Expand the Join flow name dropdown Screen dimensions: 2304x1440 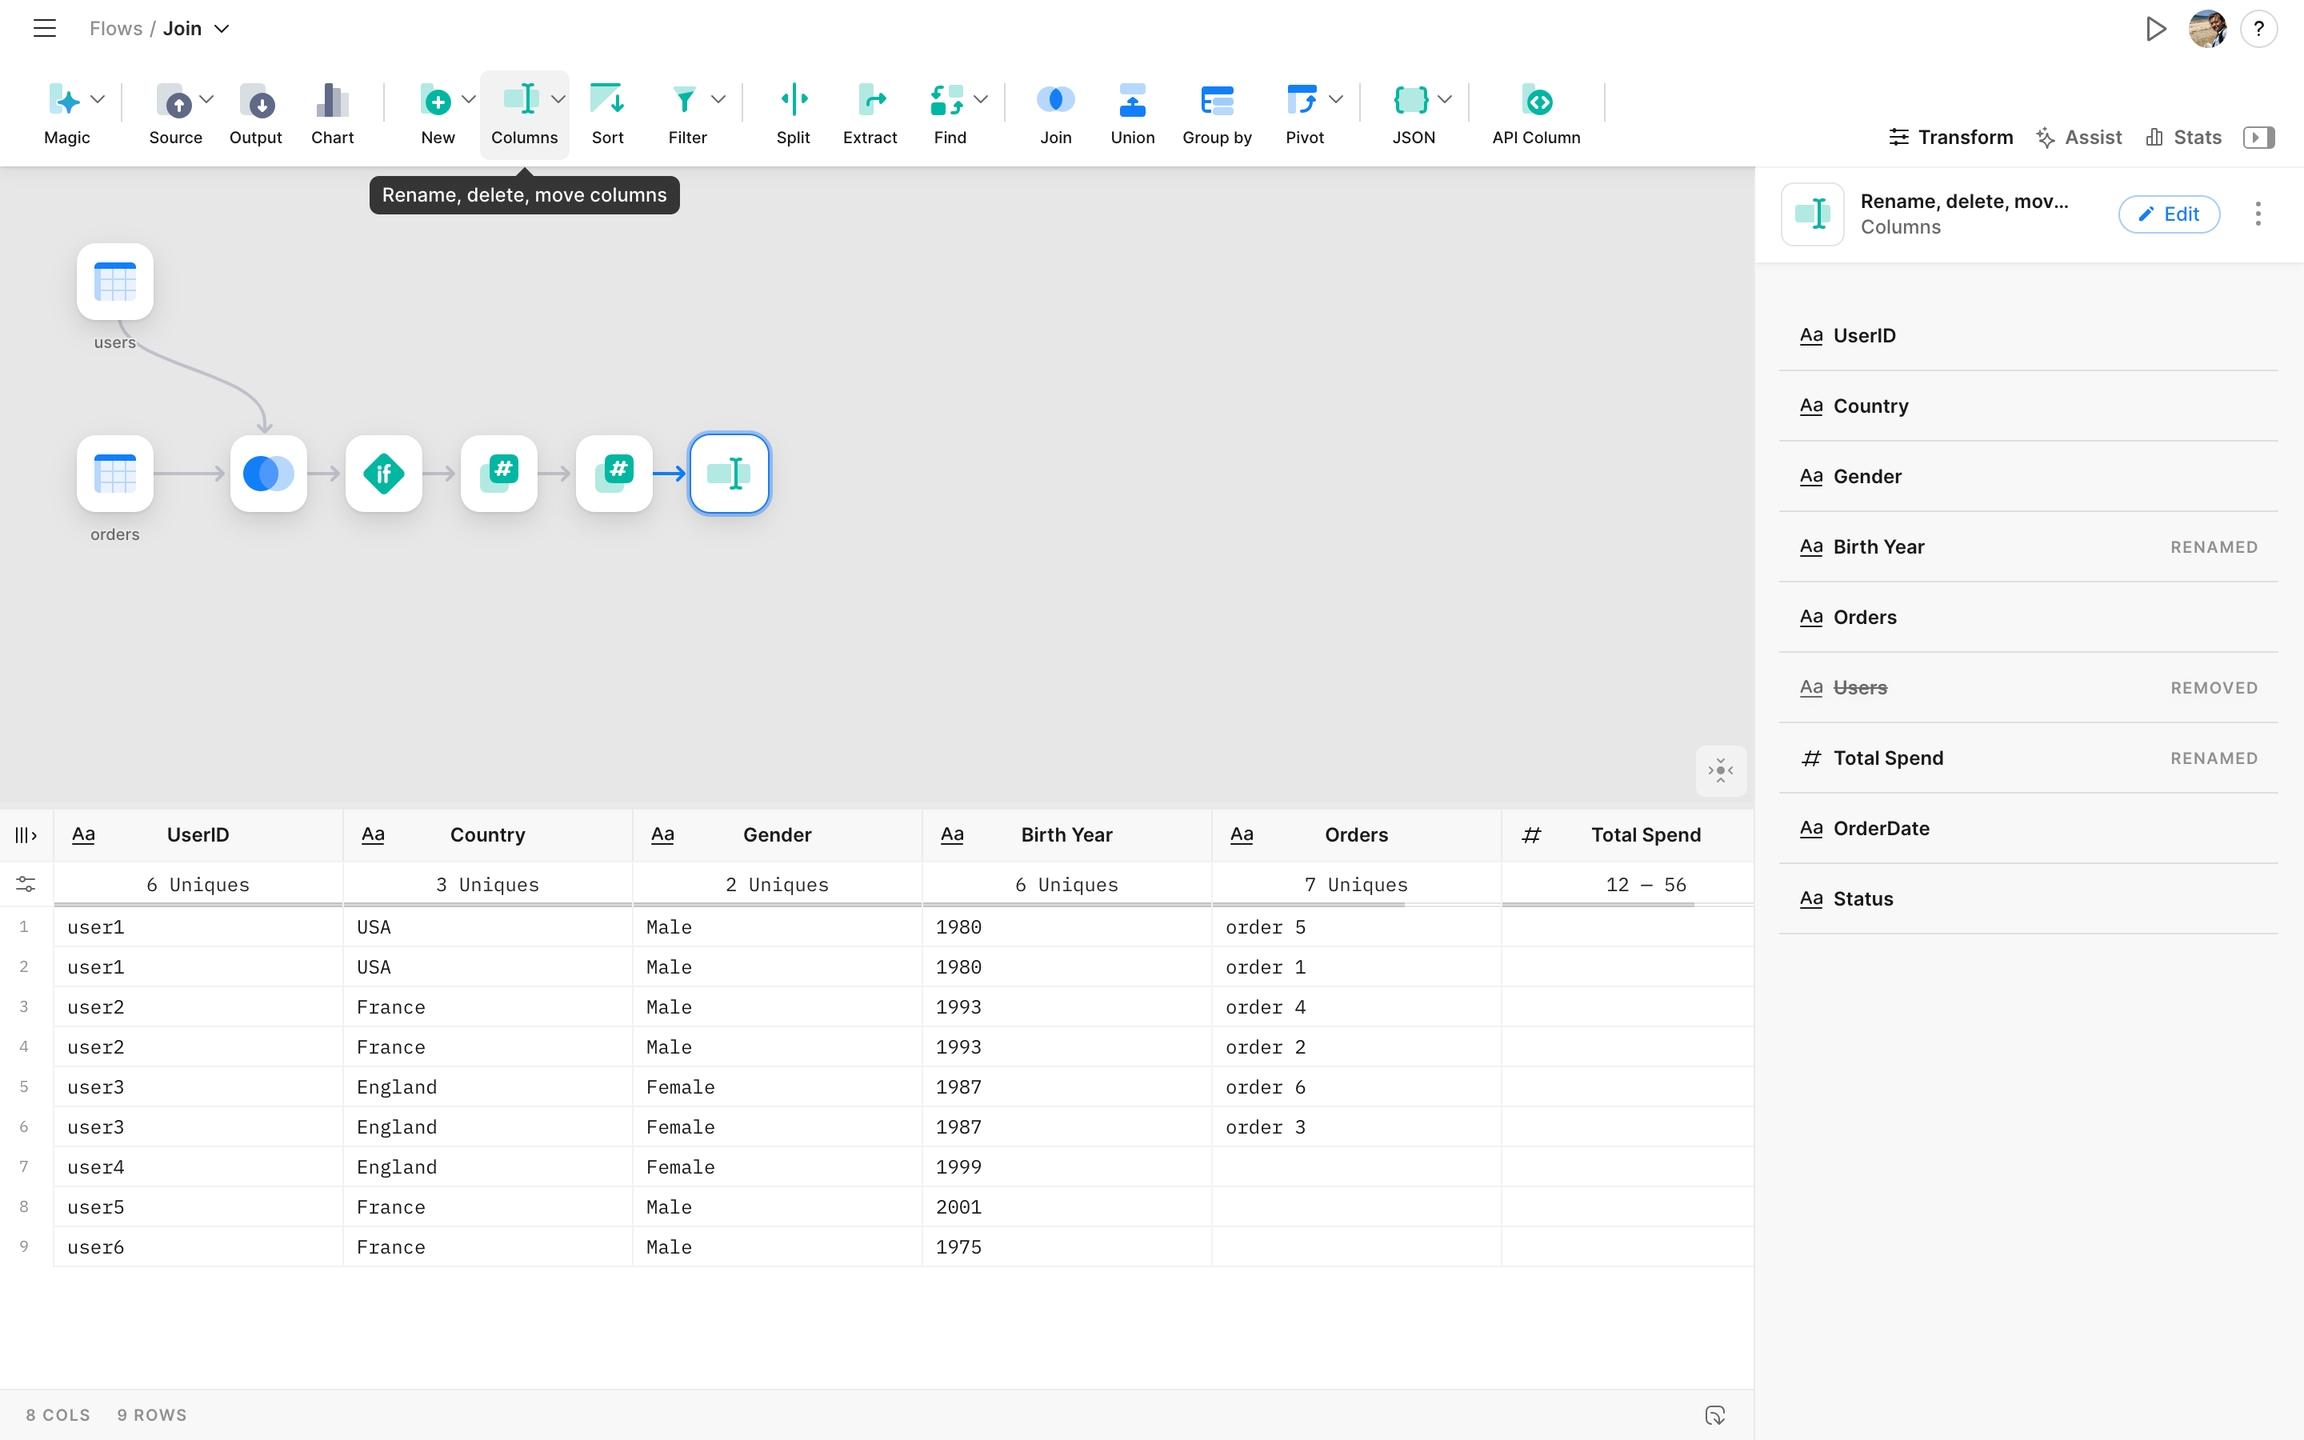click(x=222, y=29)
